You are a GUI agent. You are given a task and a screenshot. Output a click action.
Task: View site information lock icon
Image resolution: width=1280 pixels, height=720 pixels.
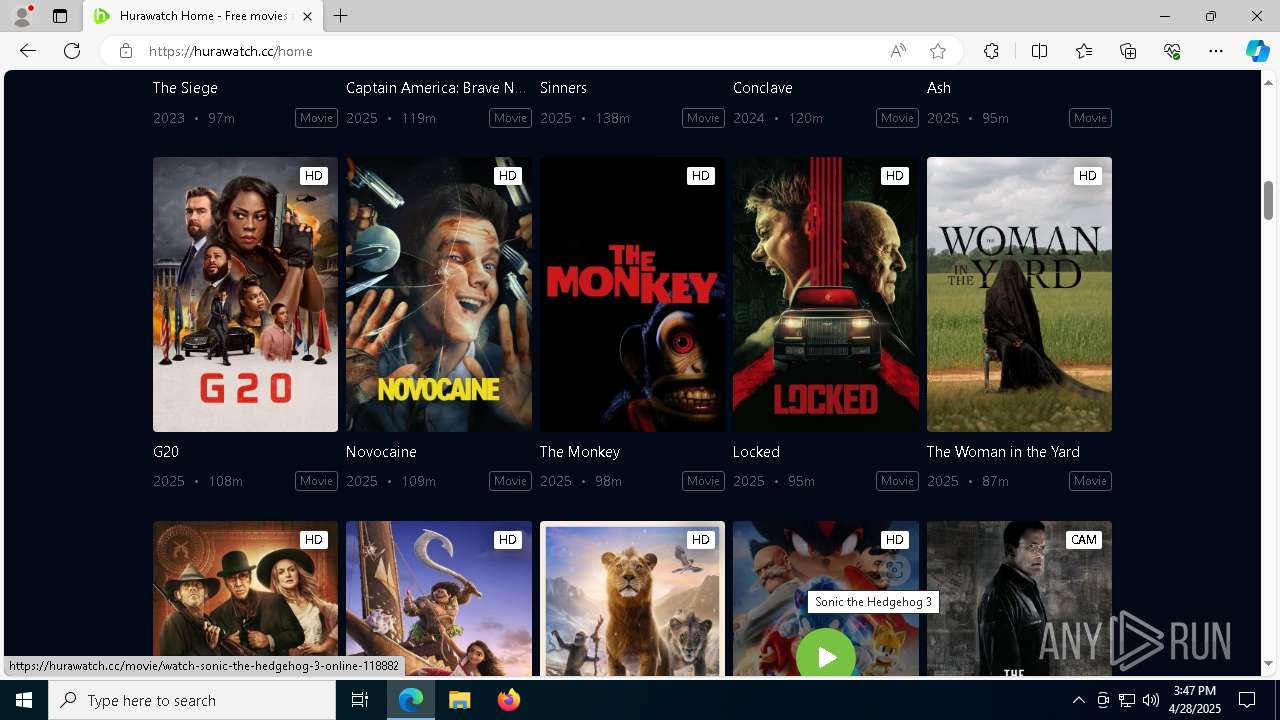(x=126, y=51)
